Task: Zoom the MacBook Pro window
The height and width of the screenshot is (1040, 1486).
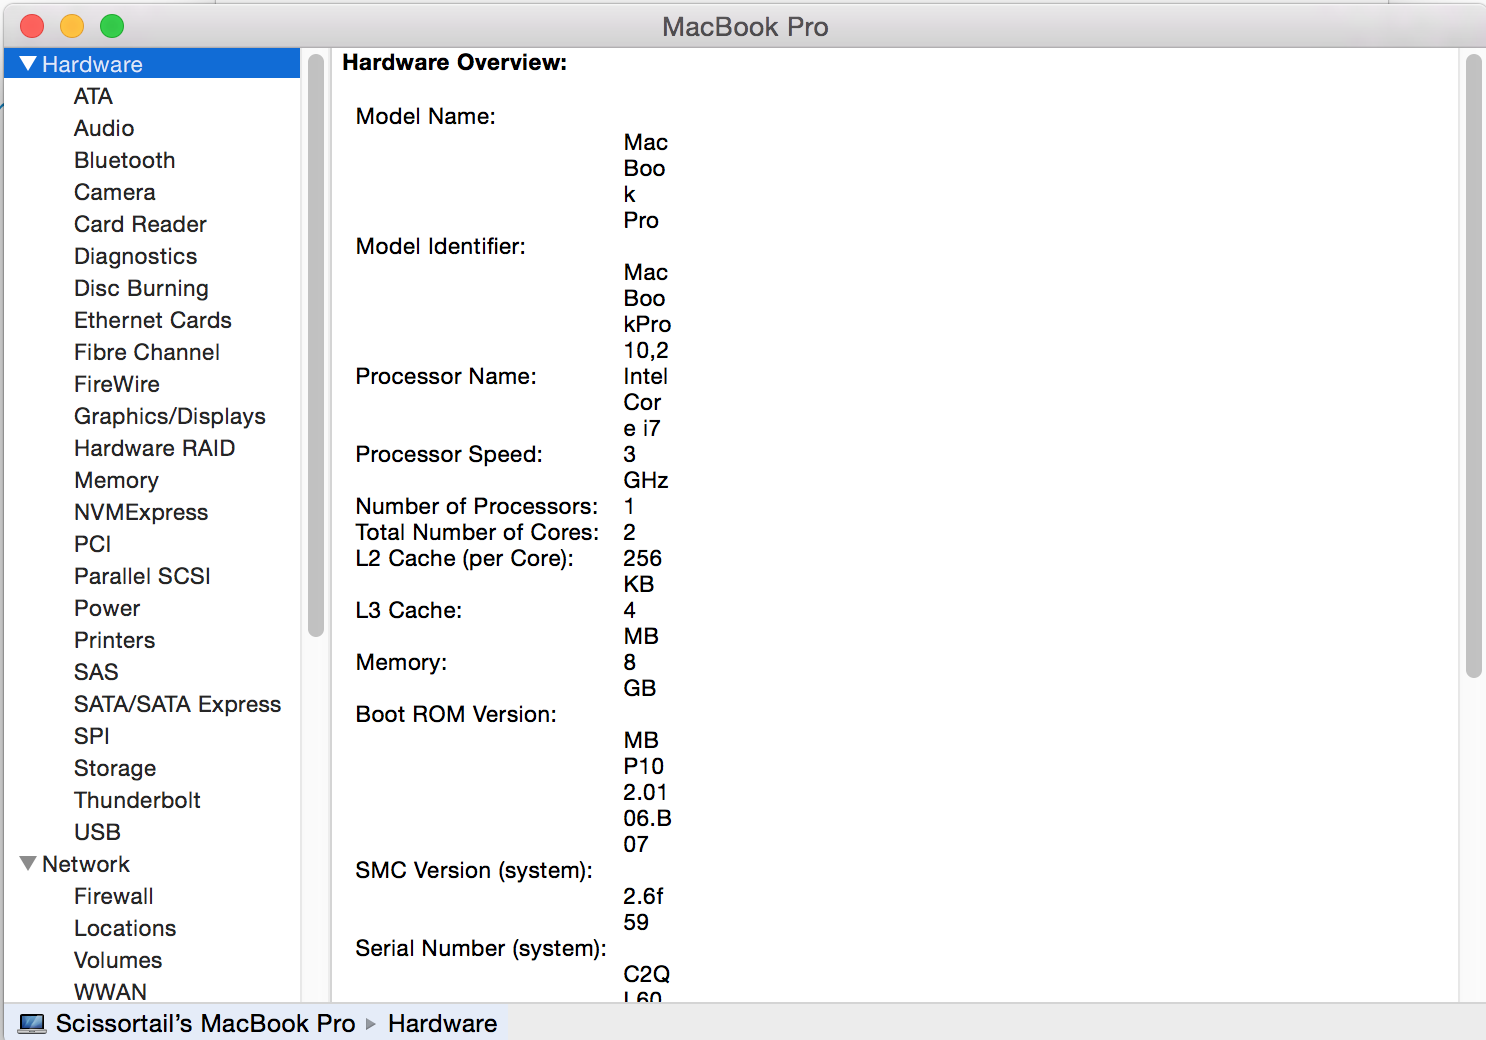Action: [112, 26]
